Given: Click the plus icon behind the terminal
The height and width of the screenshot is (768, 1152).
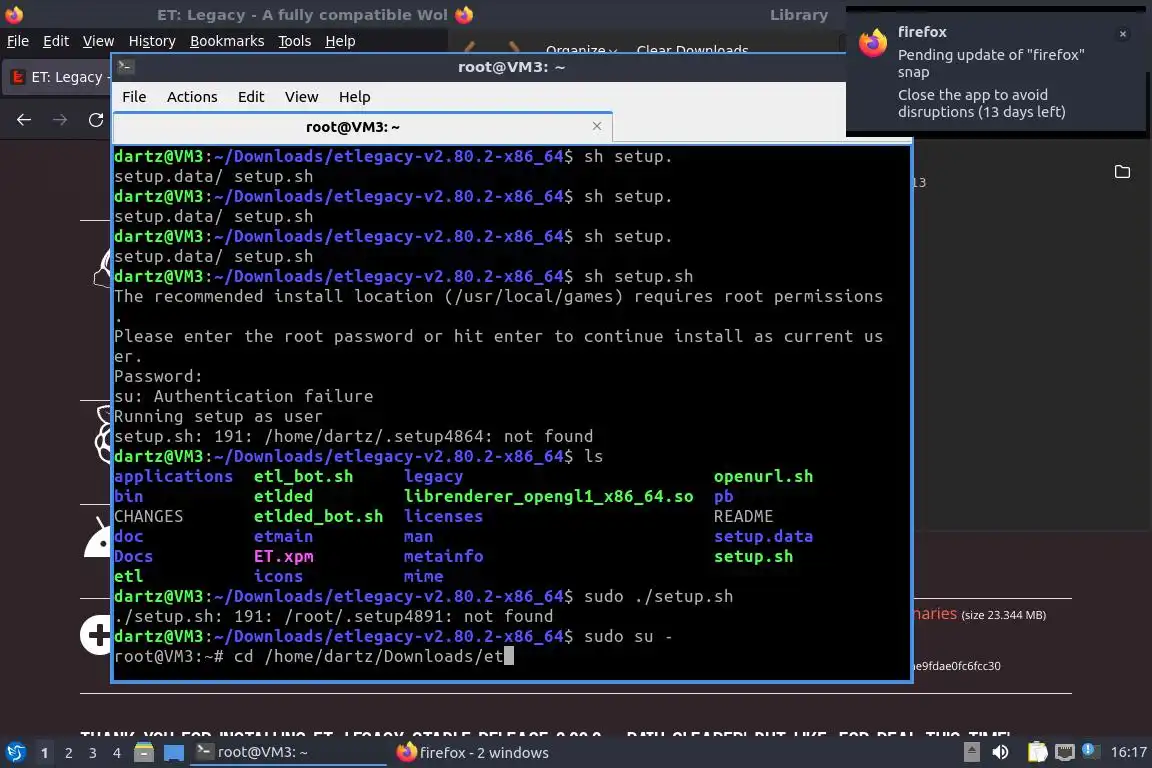Looking at the screenshot, I should click(x=98, y=634).
